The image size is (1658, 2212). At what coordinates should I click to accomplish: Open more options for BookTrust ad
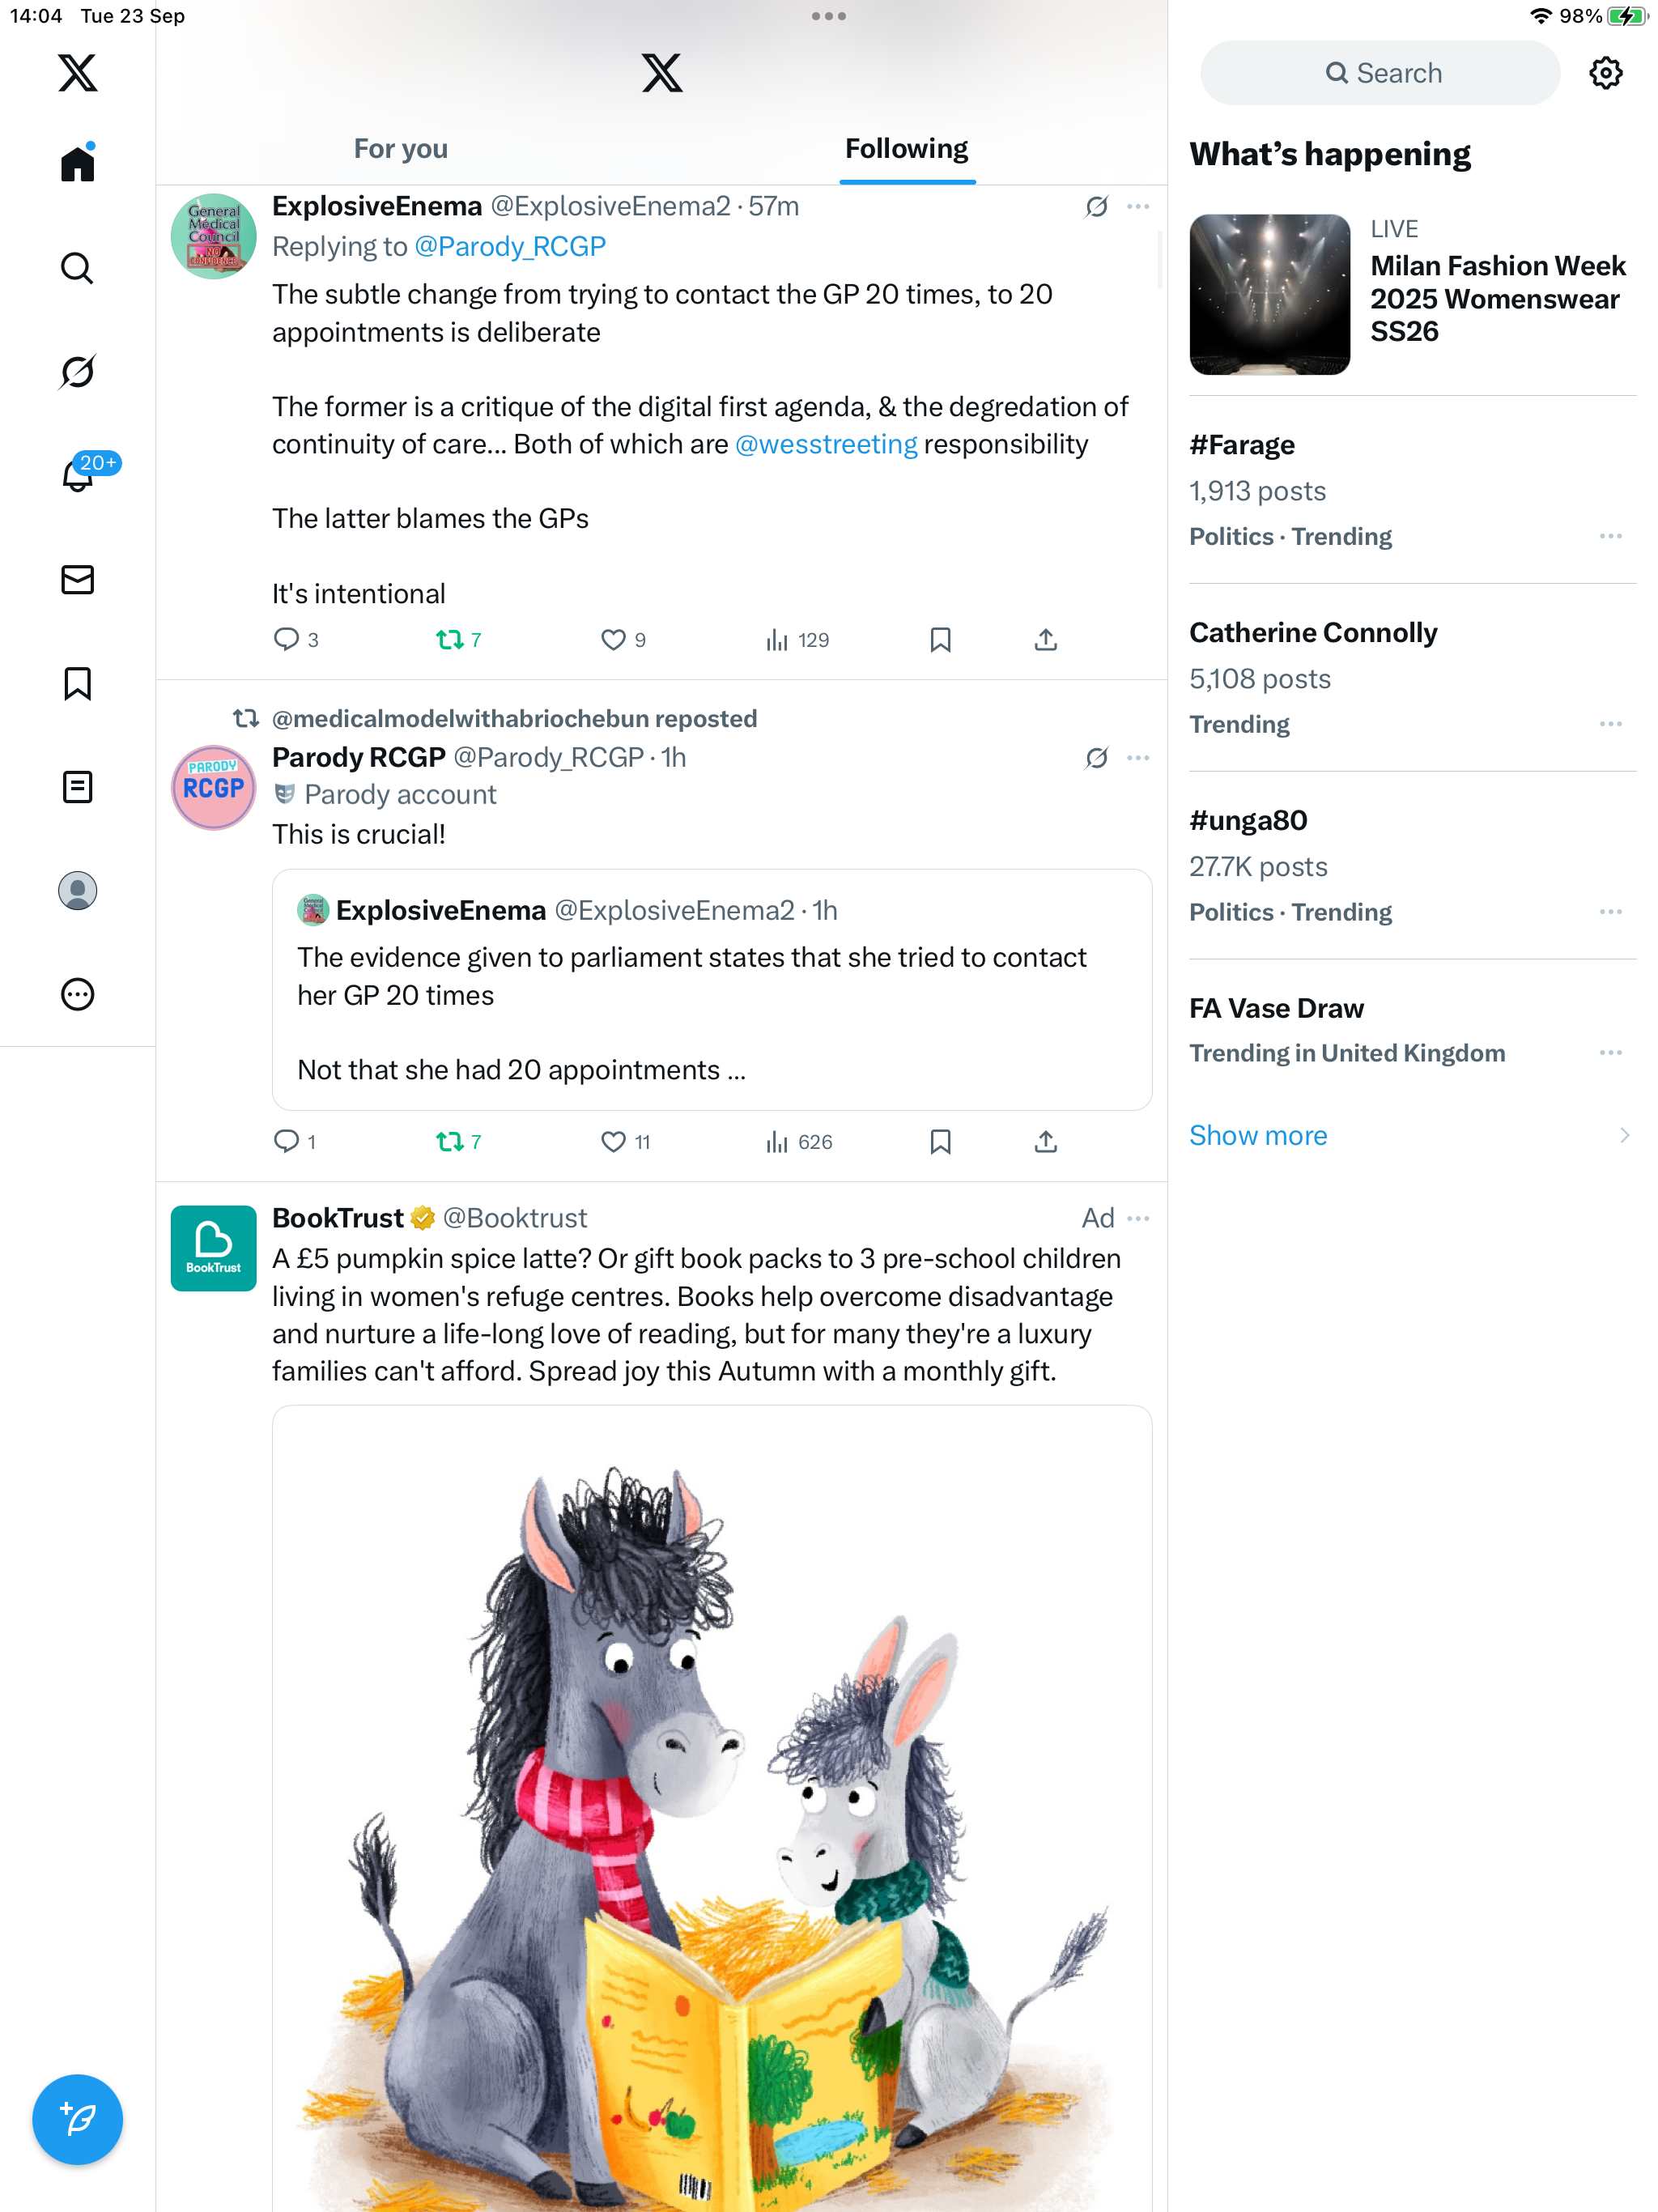coord(1138,1218)
